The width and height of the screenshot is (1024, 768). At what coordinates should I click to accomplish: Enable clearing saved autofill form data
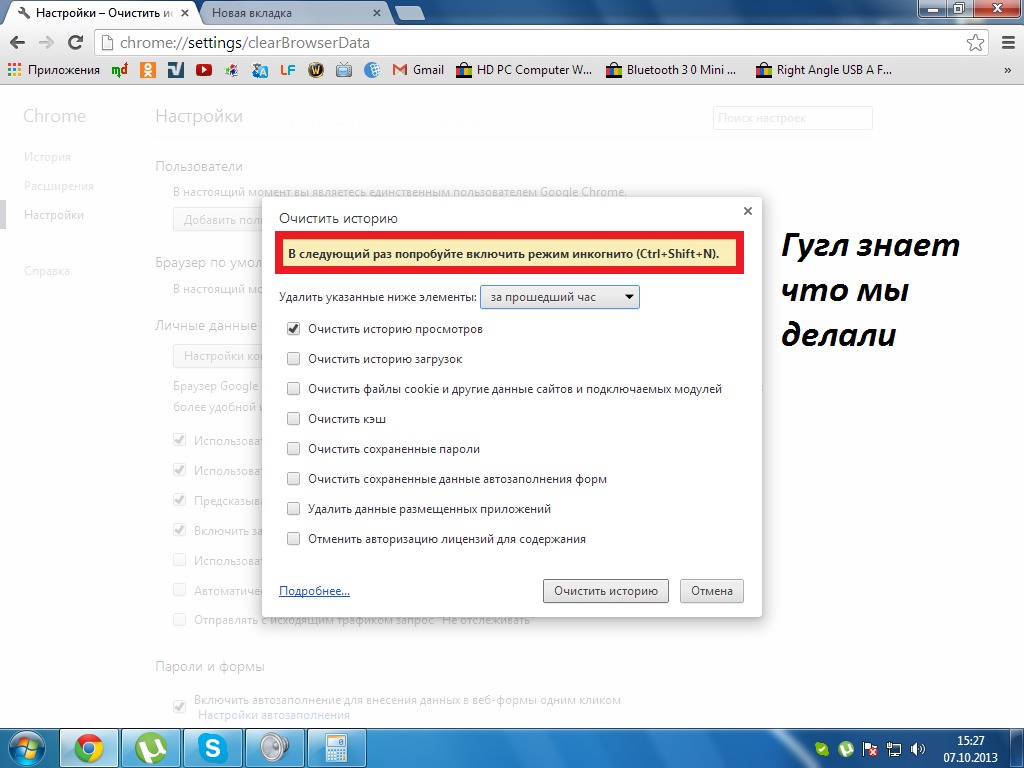[293, 479]
